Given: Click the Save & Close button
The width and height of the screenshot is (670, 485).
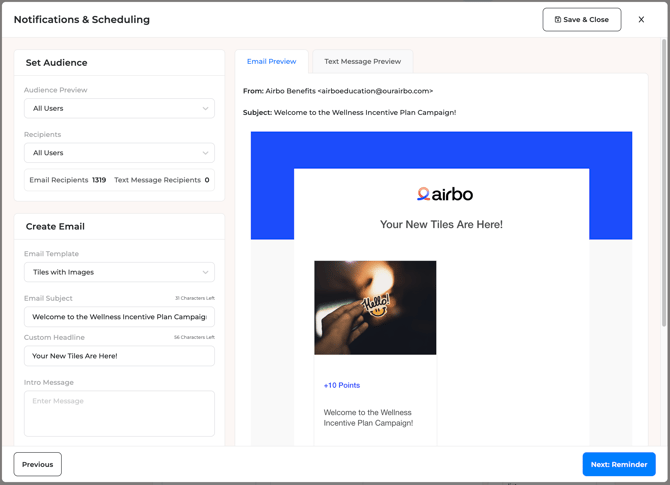Looking at the screenshot, I should pos(582,20).
